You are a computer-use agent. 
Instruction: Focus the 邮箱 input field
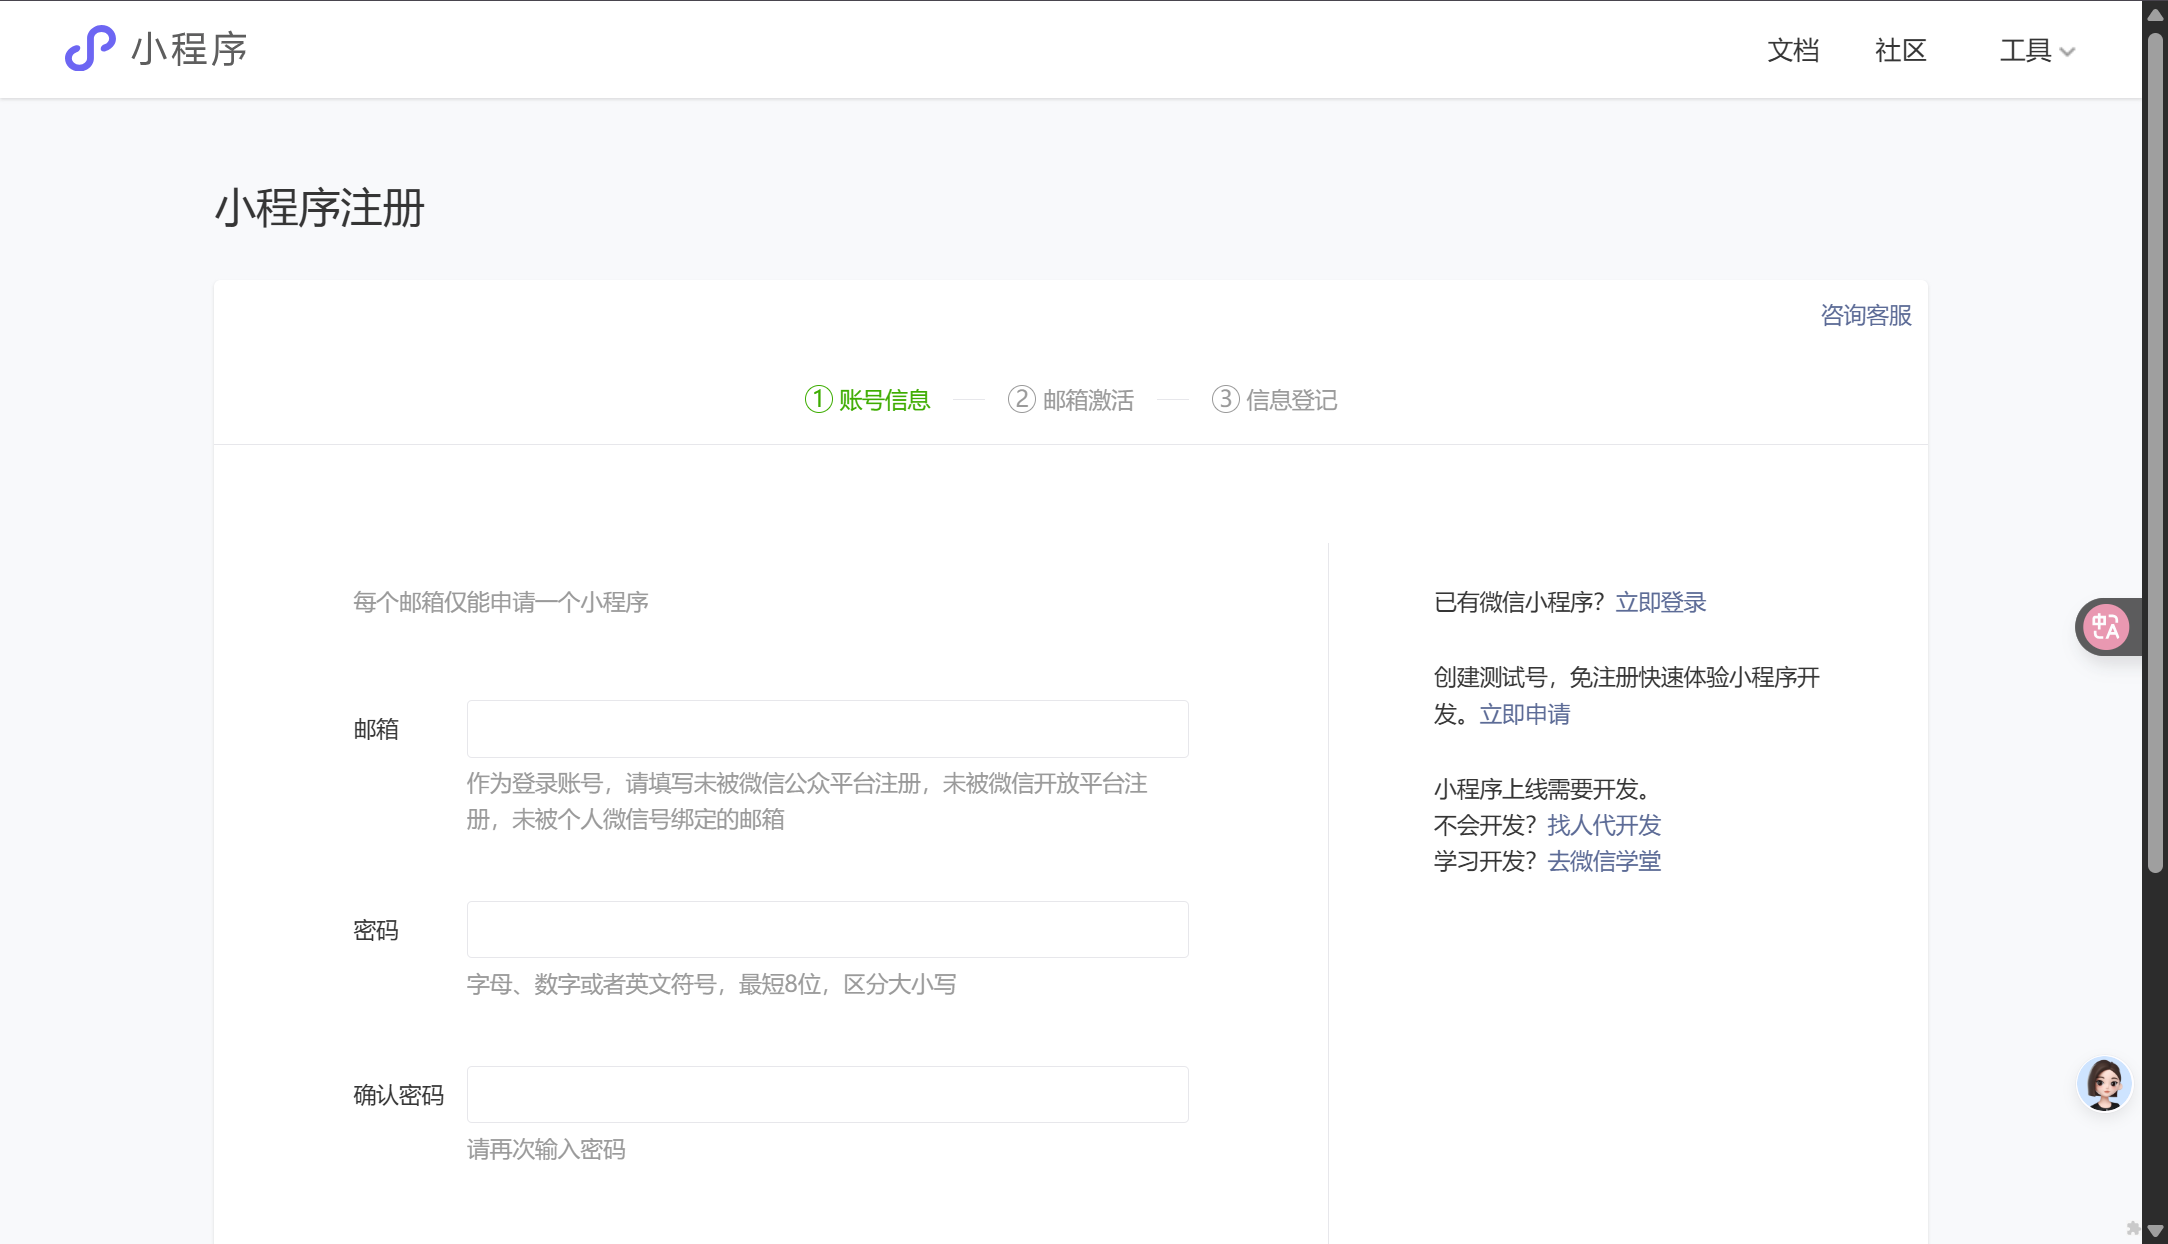pyautogui.click(x=827, y=729)
